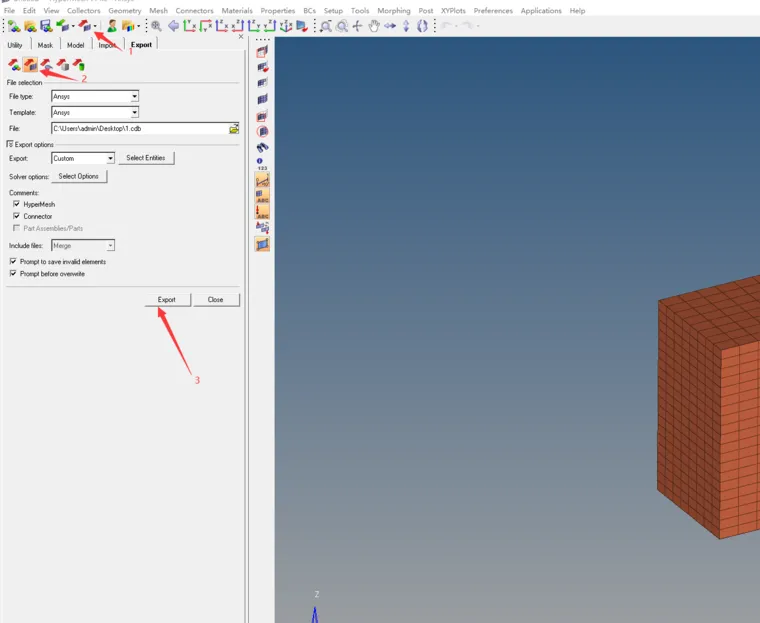The height and width of the screenshot is (623, 760).
Task: Click the Export button
Action: pyautogui.click(x=167, y=300)
